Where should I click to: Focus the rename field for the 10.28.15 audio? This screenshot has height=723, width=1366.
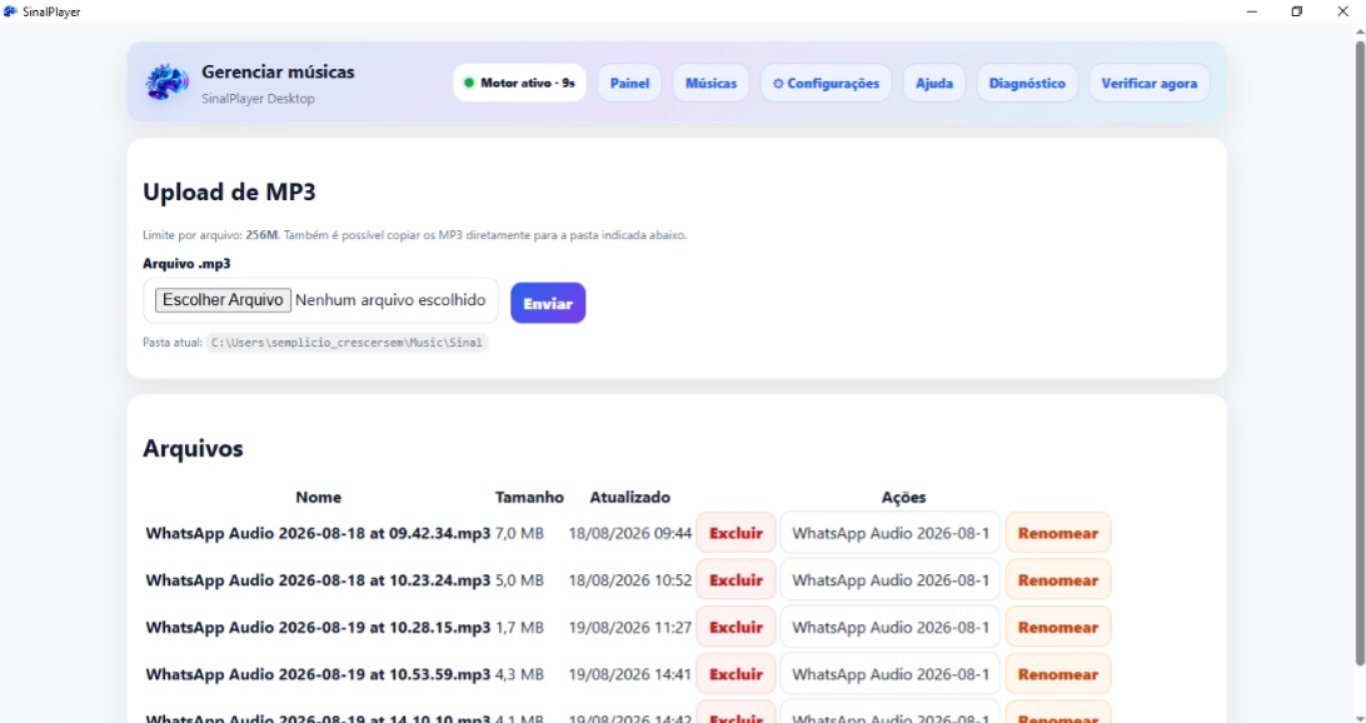coord(890,627)
